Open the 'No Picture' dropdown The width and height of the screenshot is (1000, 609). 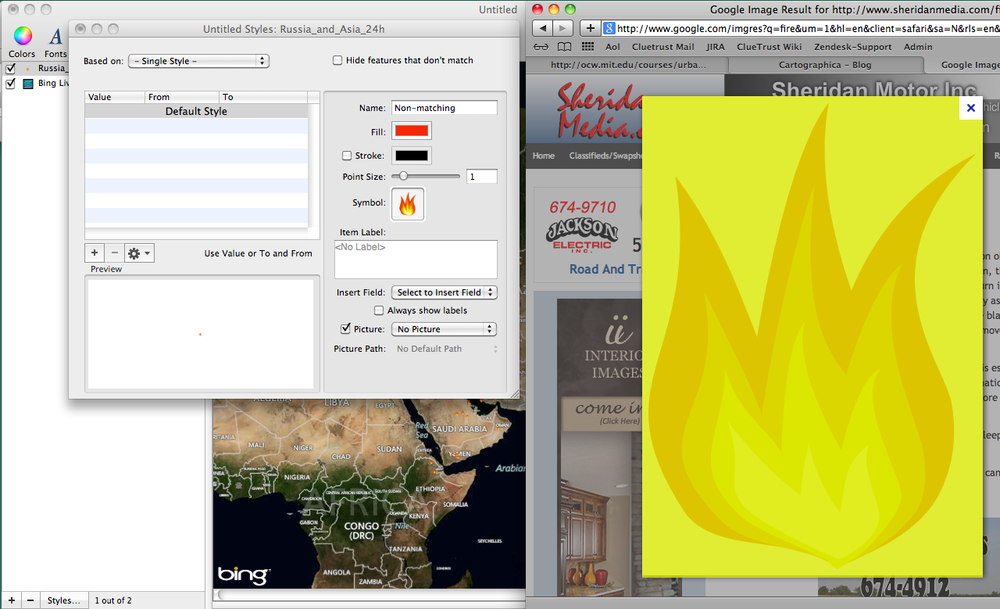[444, 328]
